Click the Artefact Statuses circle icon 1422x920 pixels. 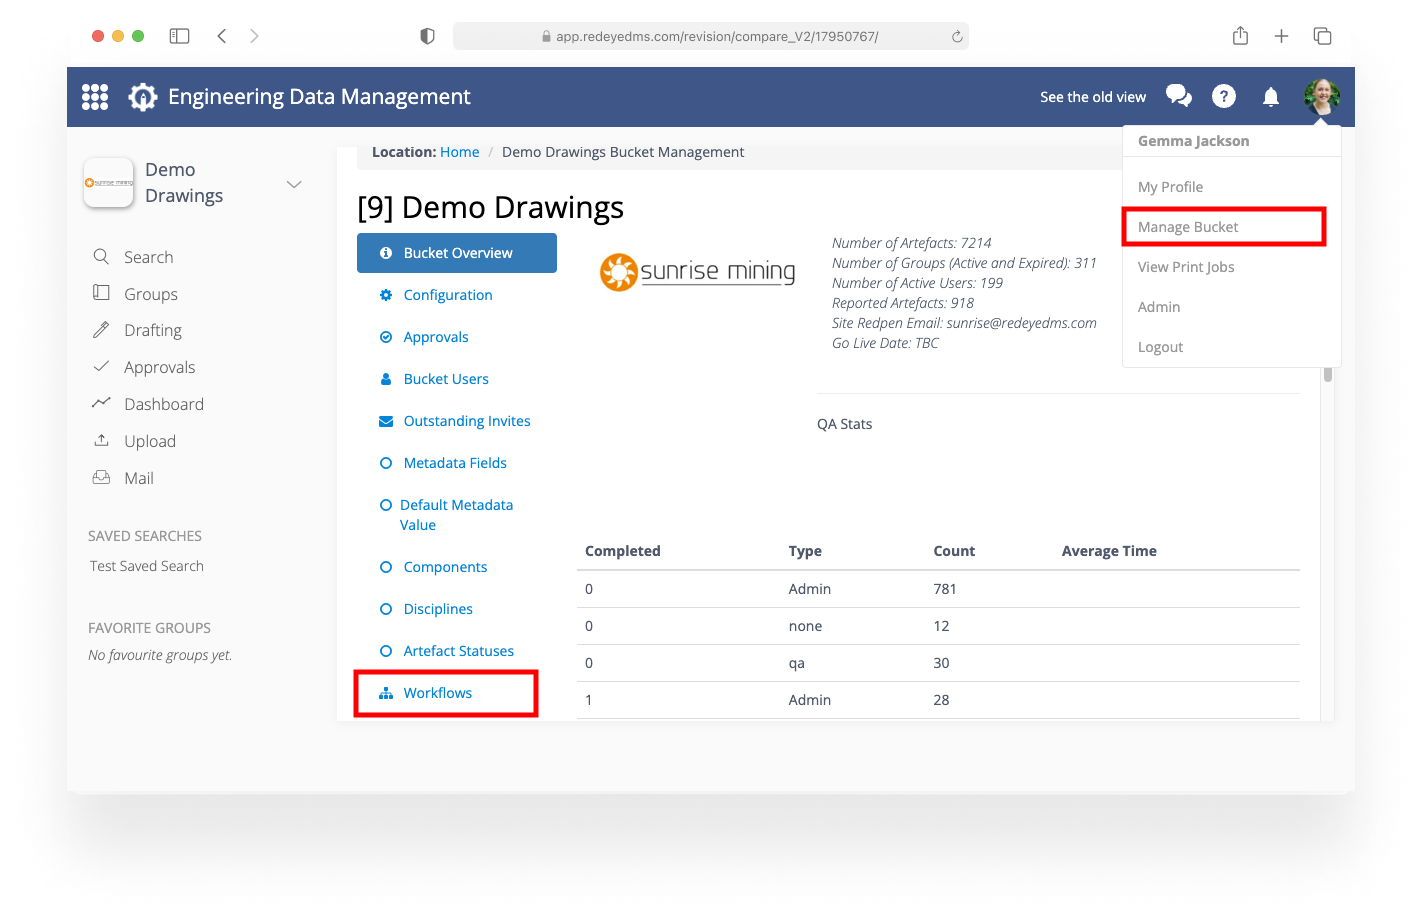(x=386, y=651)
